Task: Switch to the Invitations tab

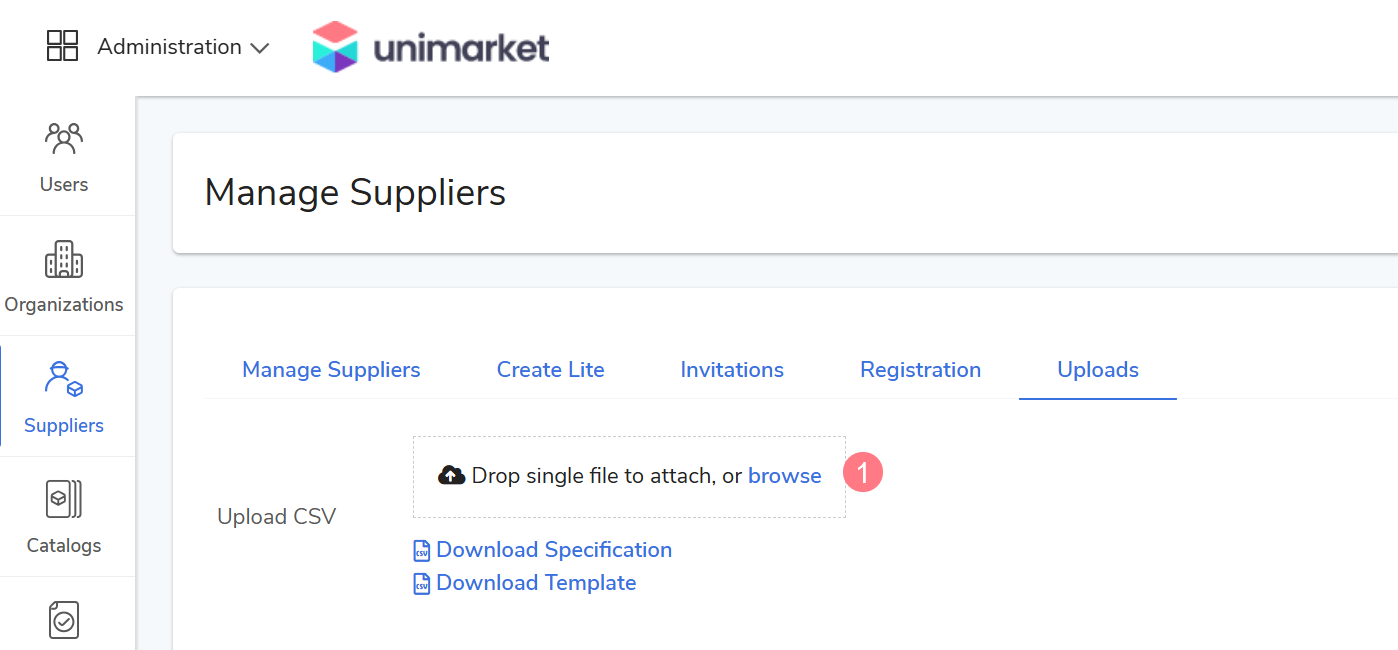Action: point(732,370)
